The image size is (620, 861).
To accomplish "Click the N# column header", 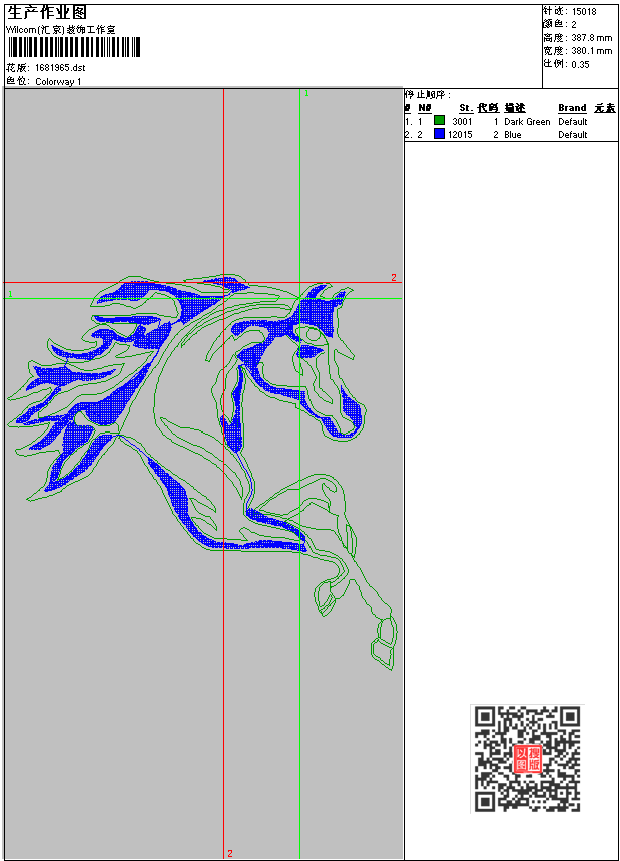I will point(424,108).
